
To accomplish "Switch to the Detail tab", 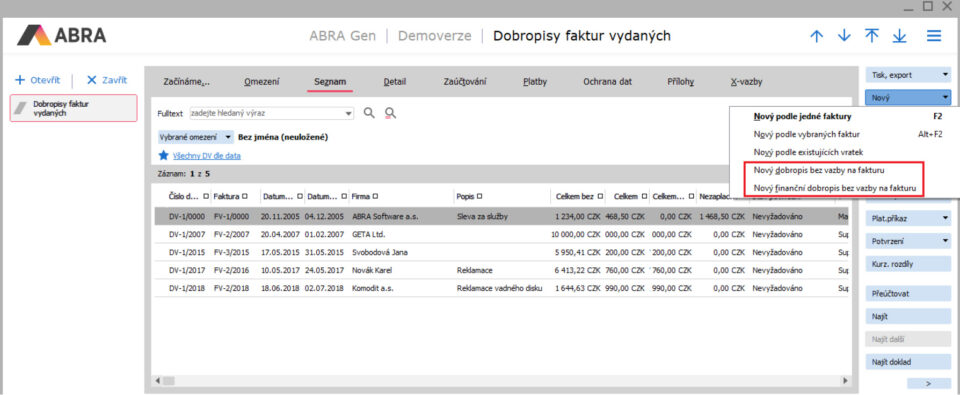I will click(395, 82).
